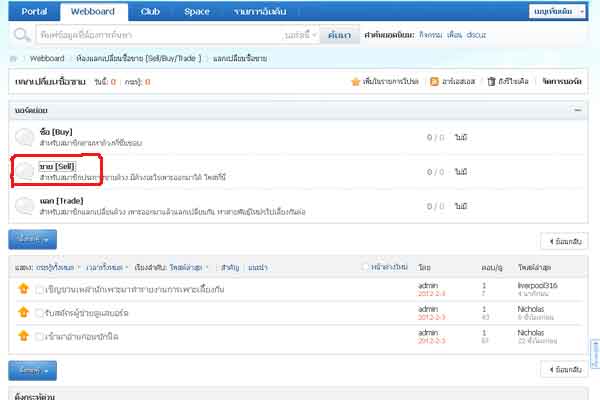Enable the new-window checkbox in list header
600x400 pixels.
[365, 267]
